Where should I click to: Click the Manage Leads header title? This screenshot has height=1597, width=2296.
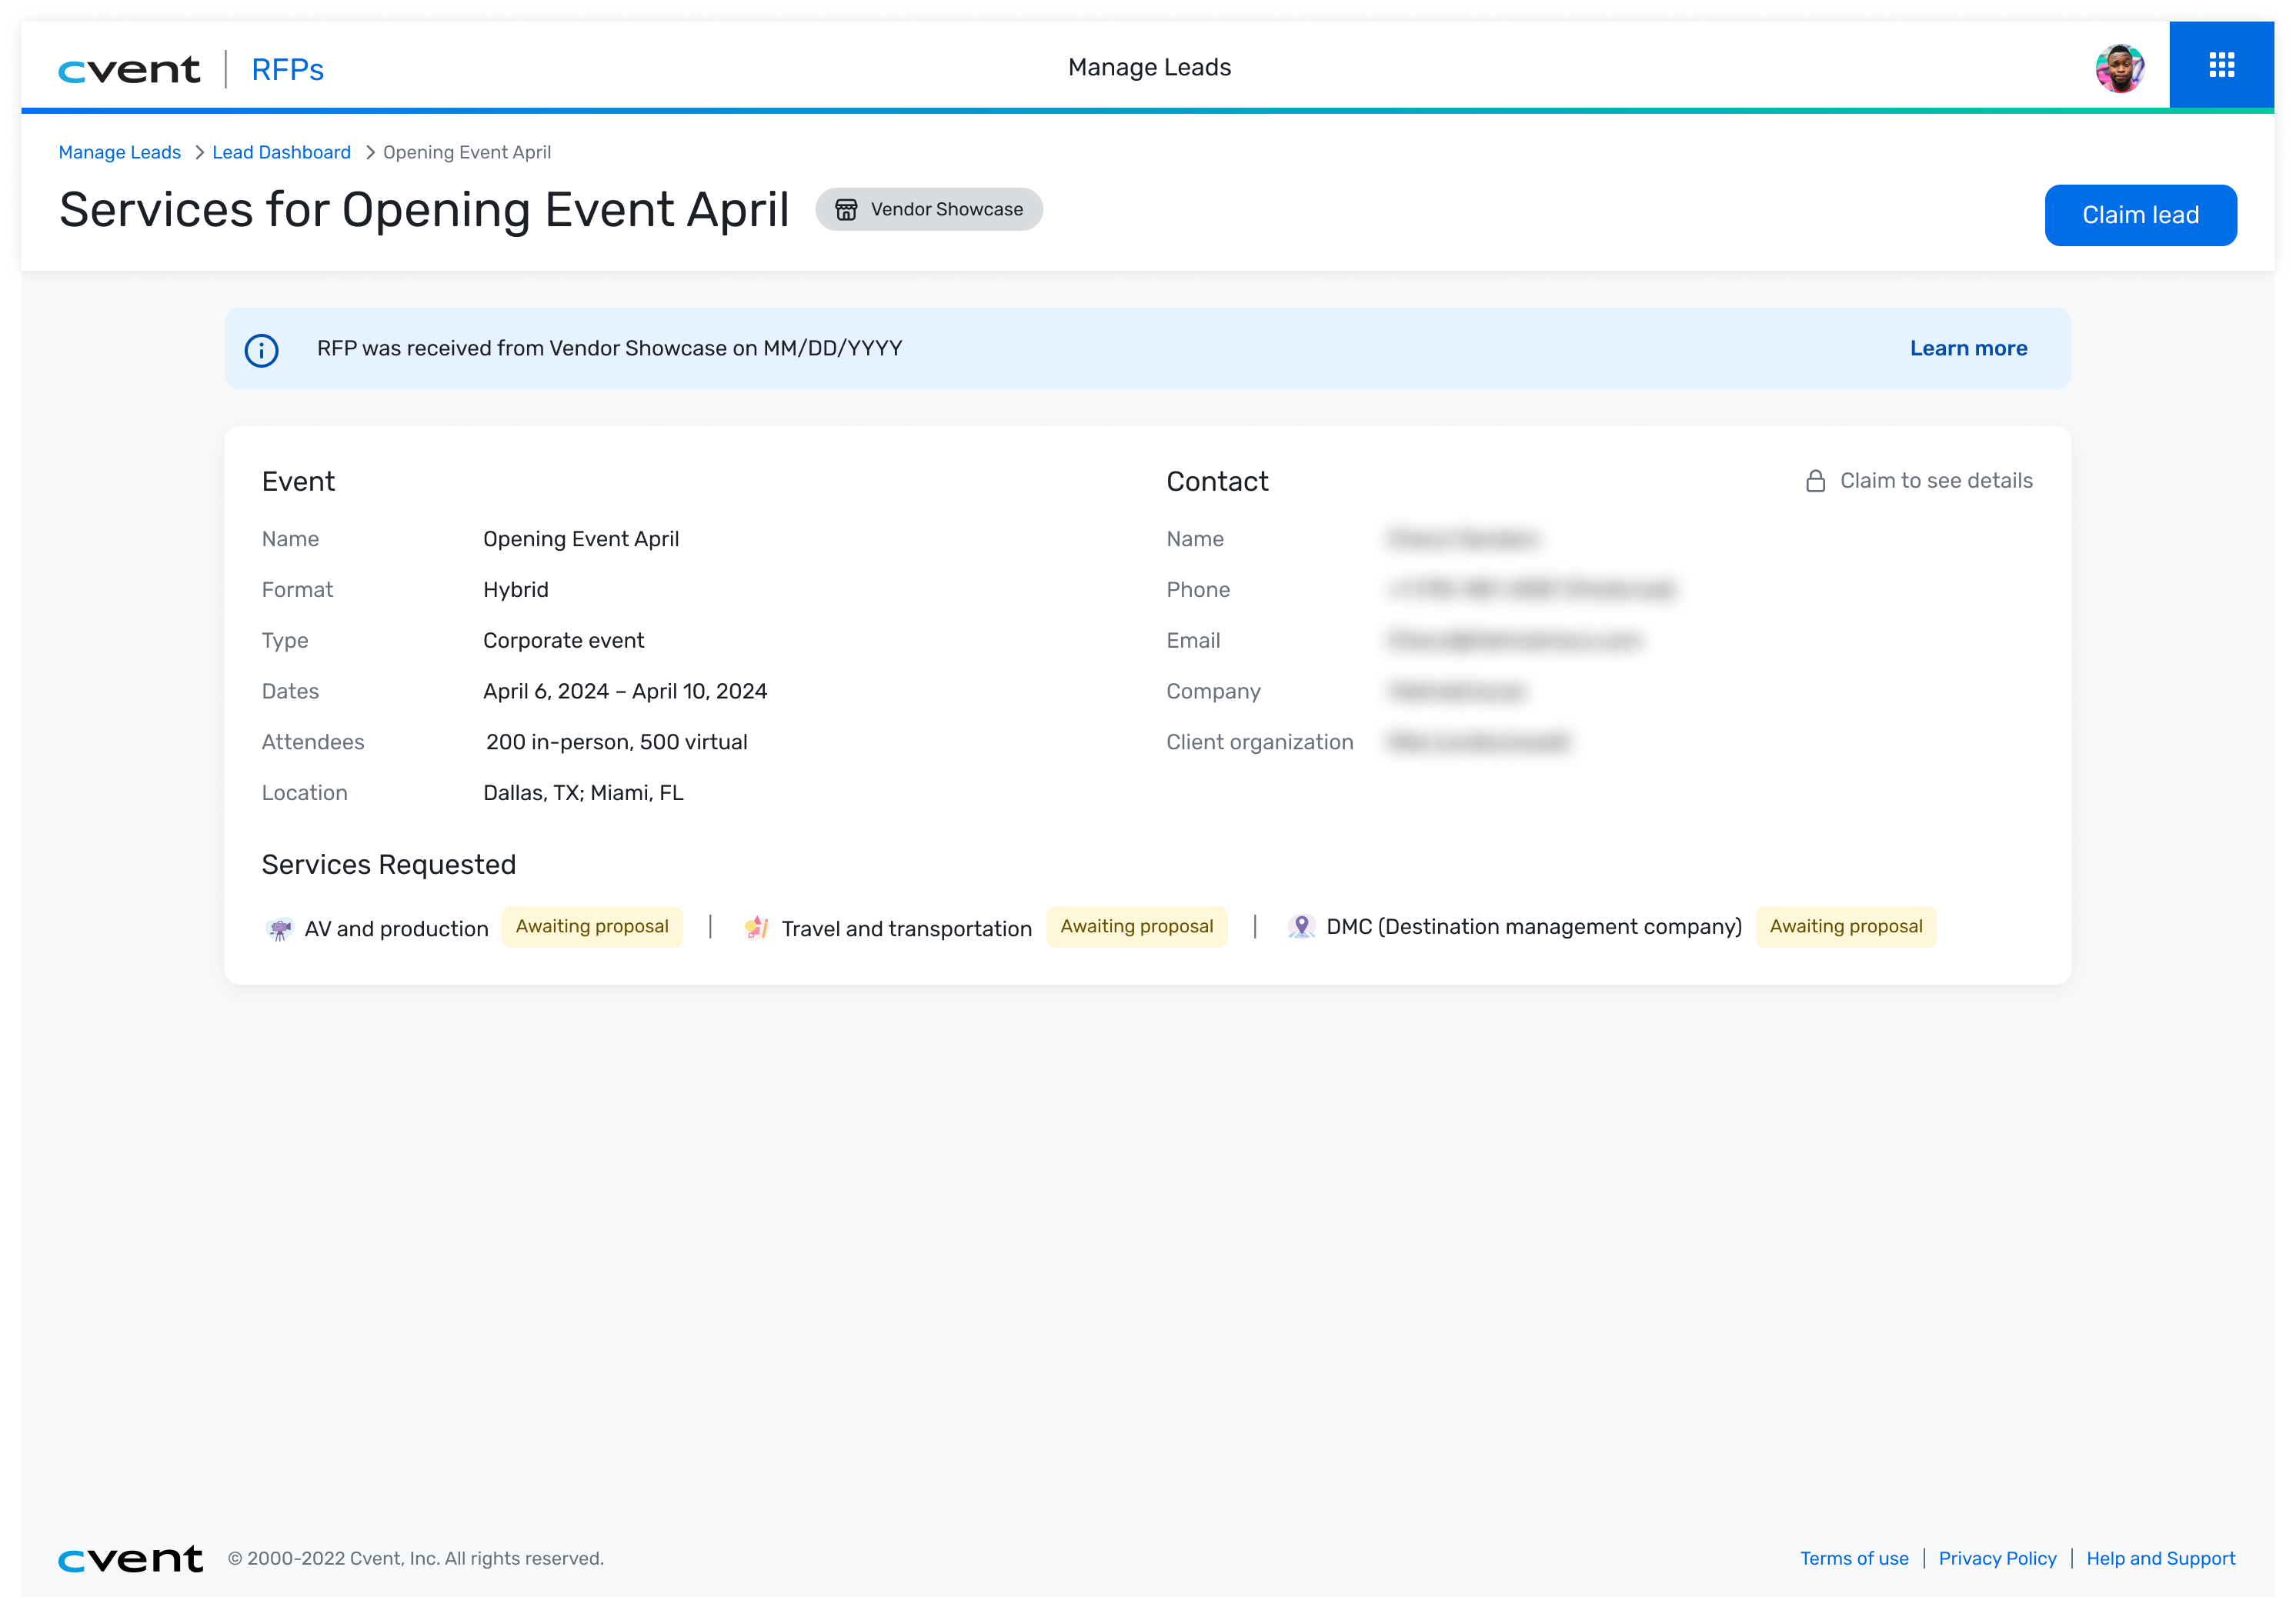(x=1149, y=67)
